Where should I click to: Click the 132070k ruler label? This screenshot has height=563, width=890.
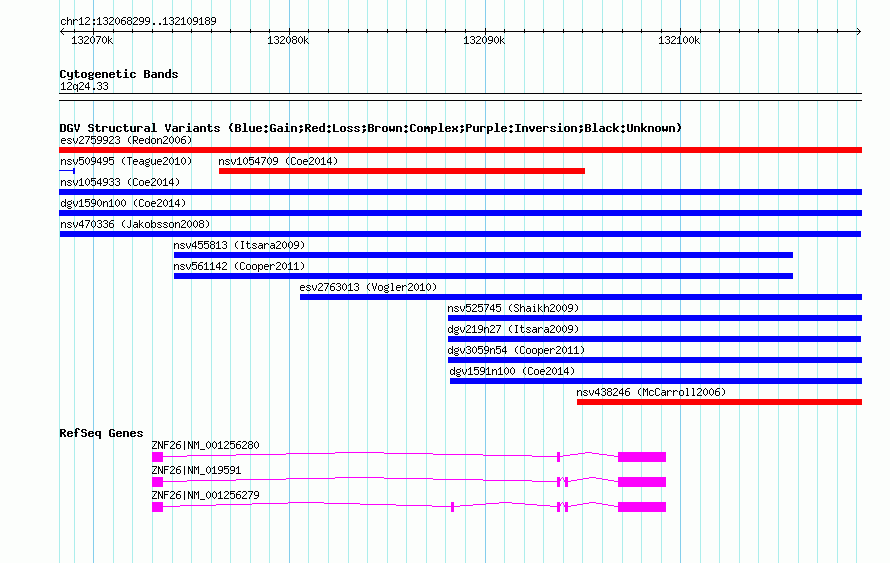click(x=92, y=40)
